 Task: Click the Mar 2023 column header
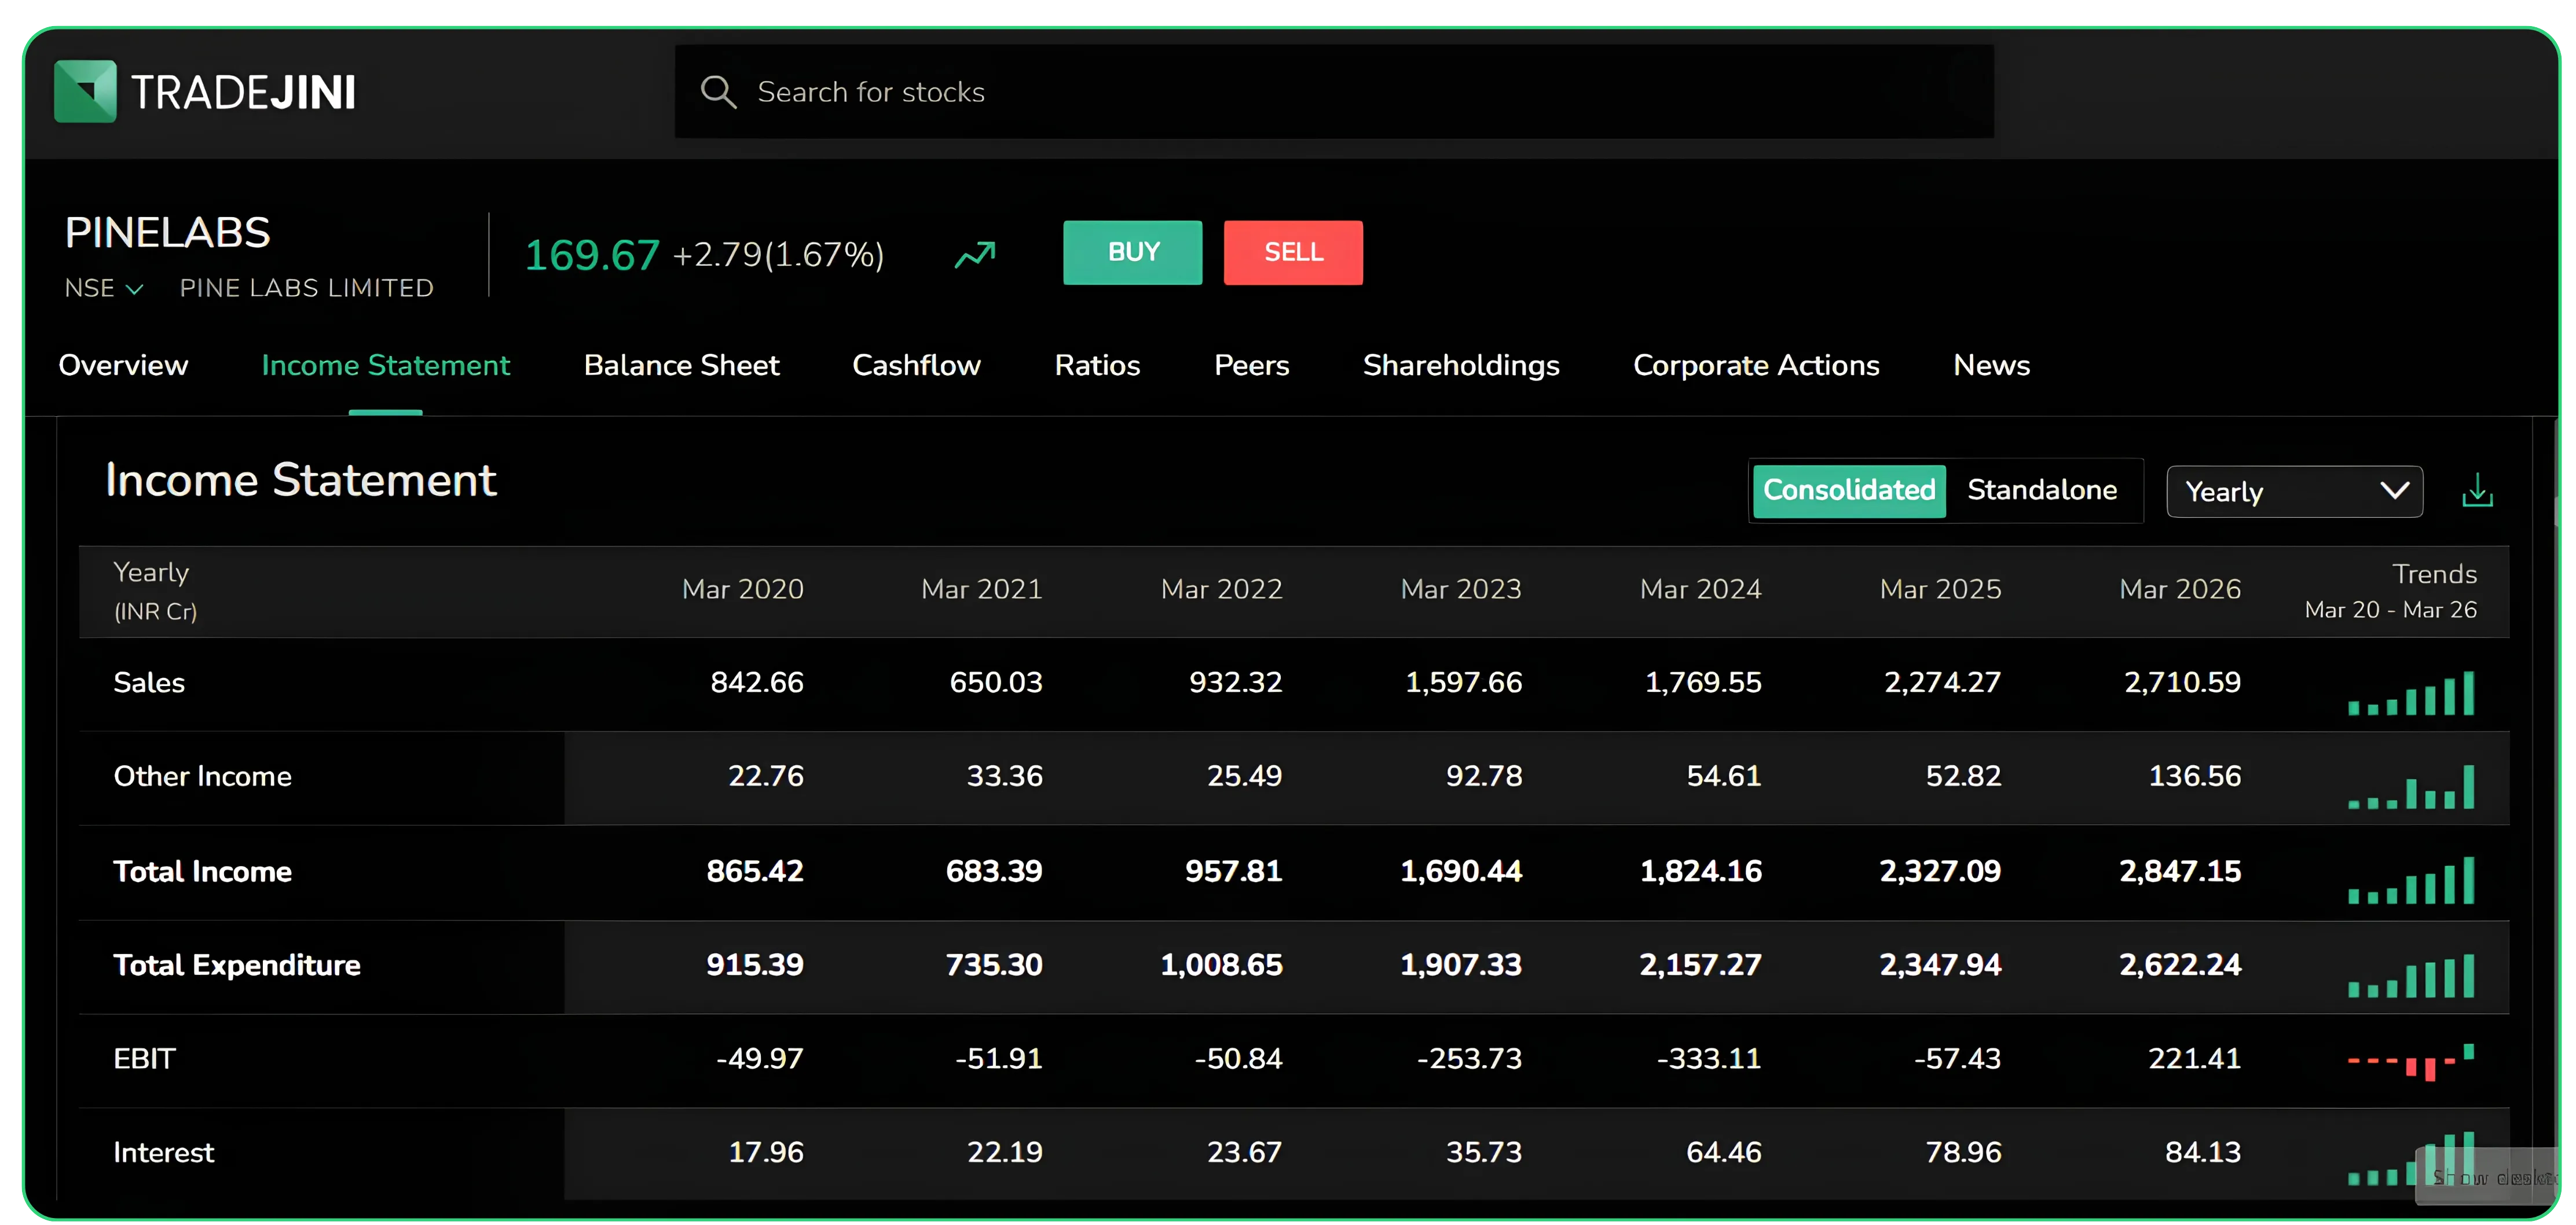point(1461,589)
